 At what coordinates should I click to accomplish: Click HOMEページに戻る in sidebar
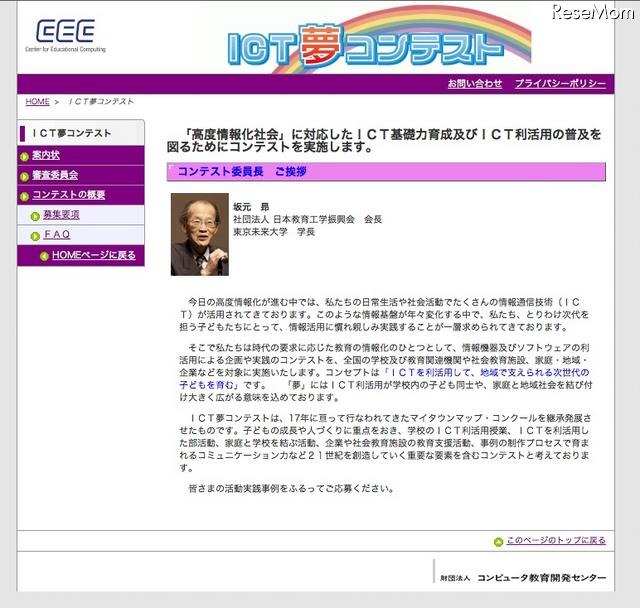tap(94, 255)
